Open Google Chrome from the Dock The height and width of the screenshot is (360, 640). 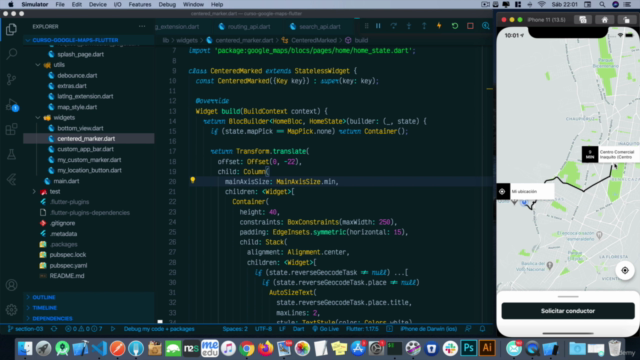[247, 349]
